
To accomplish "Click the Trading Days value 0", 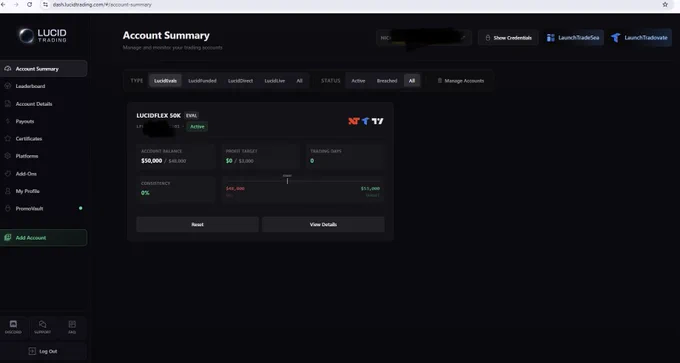I will tap(312, 161).
